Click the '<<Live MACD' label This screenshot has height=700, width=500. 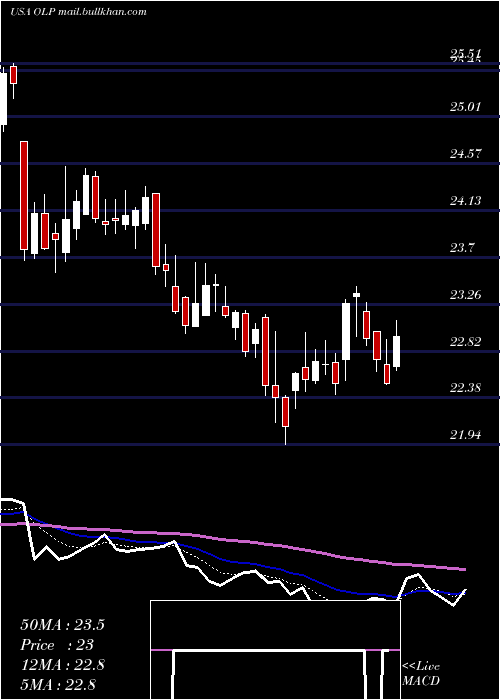coord(421,674)
